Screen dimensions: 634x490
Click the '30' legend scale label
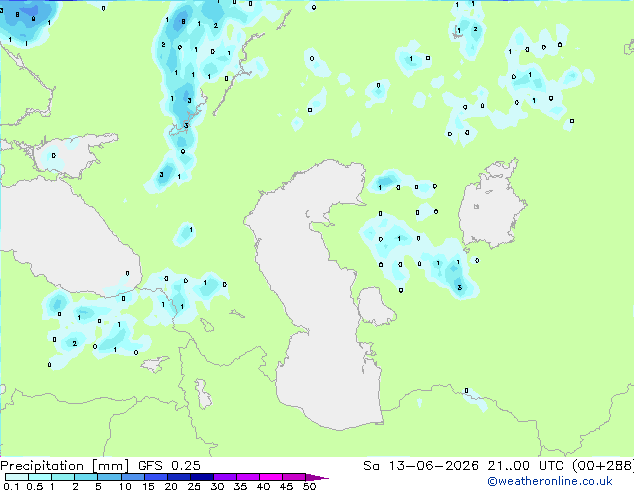coord(217,486)
